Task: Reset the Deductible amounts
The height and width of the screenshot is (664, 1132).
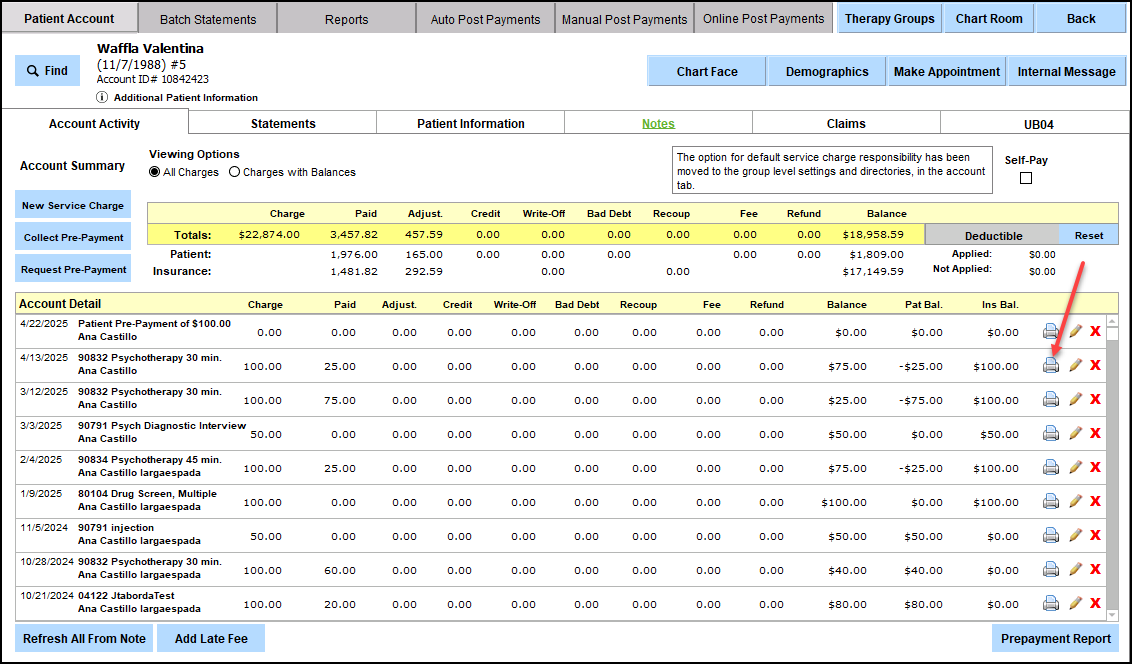Action: (1089, 236)
